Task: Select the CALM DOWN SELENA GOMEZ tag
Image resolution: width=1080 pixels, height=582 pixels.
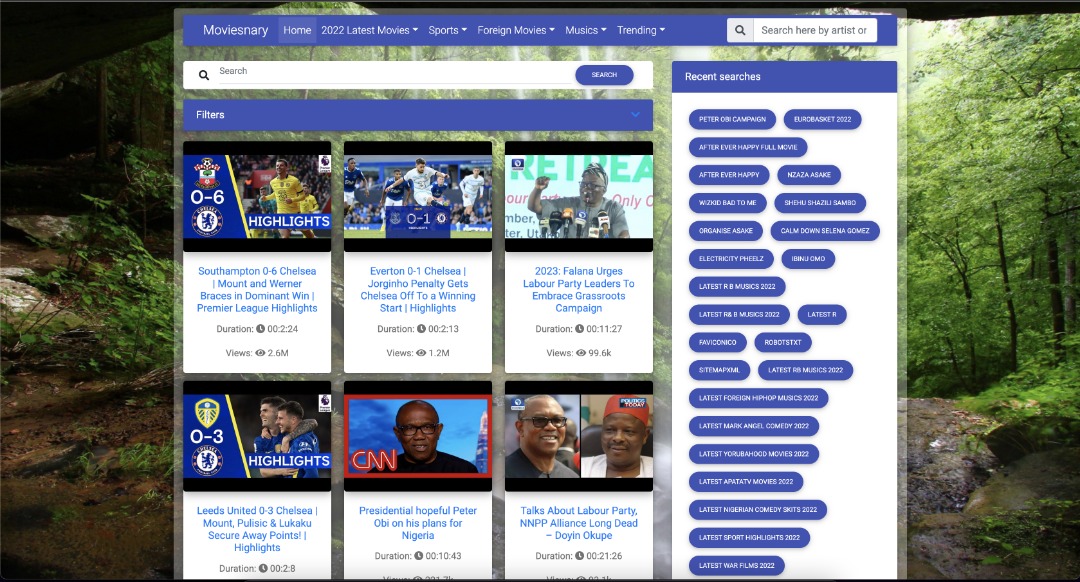Action: (825, 231)
